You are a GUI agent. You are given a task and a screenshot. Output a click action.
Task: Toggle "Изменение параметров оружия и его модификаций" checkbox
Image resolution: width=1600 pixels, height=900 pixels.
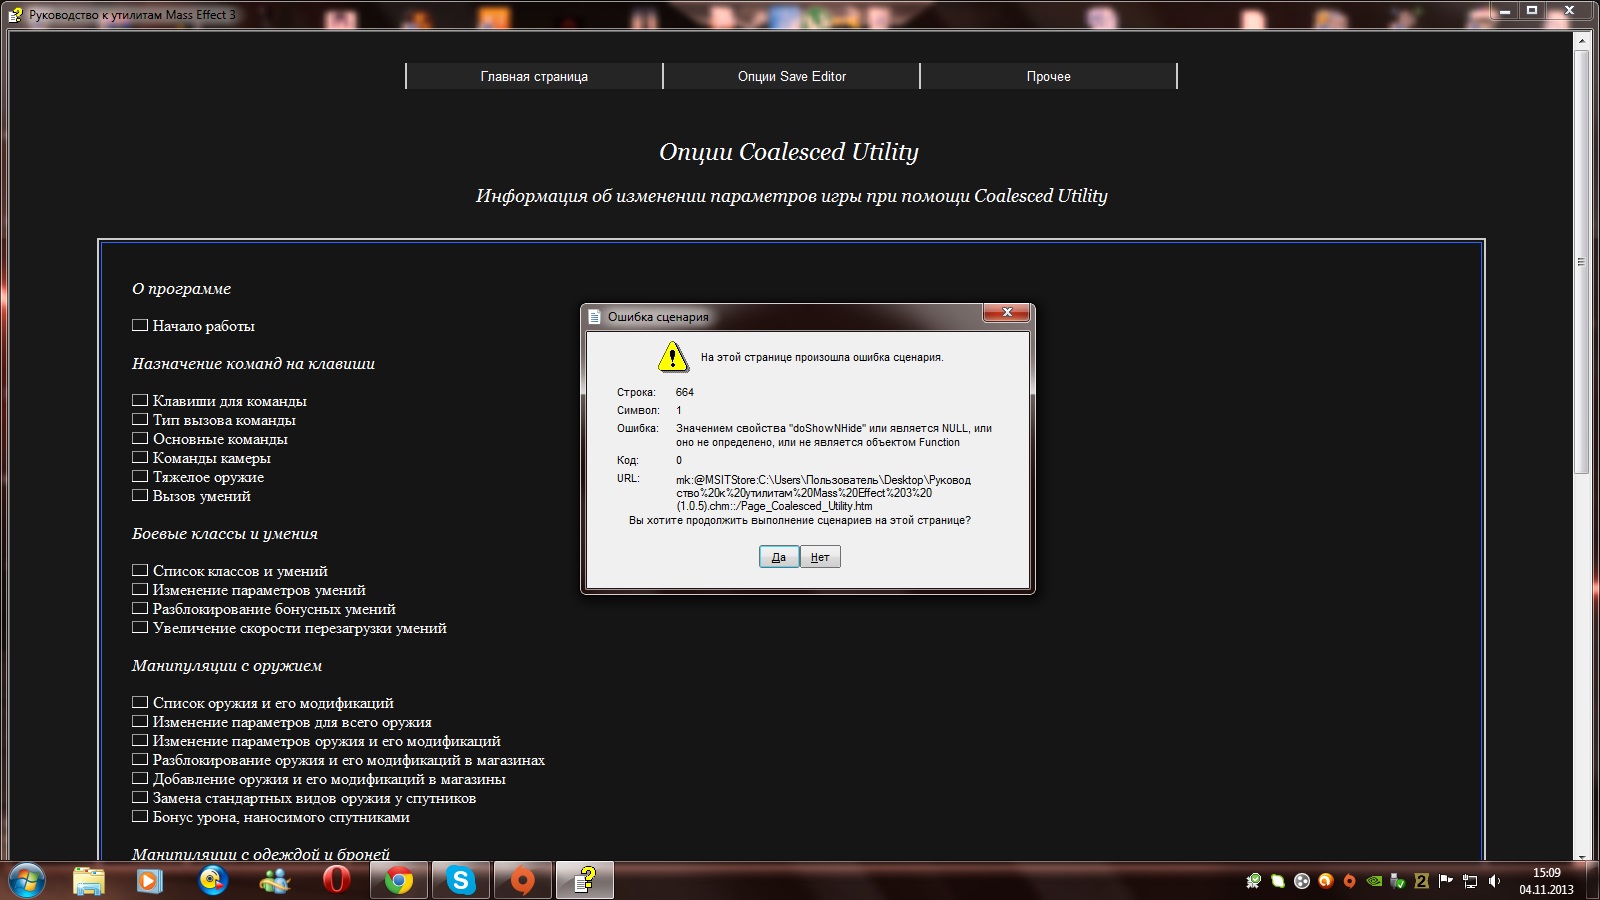coord(140,740)
